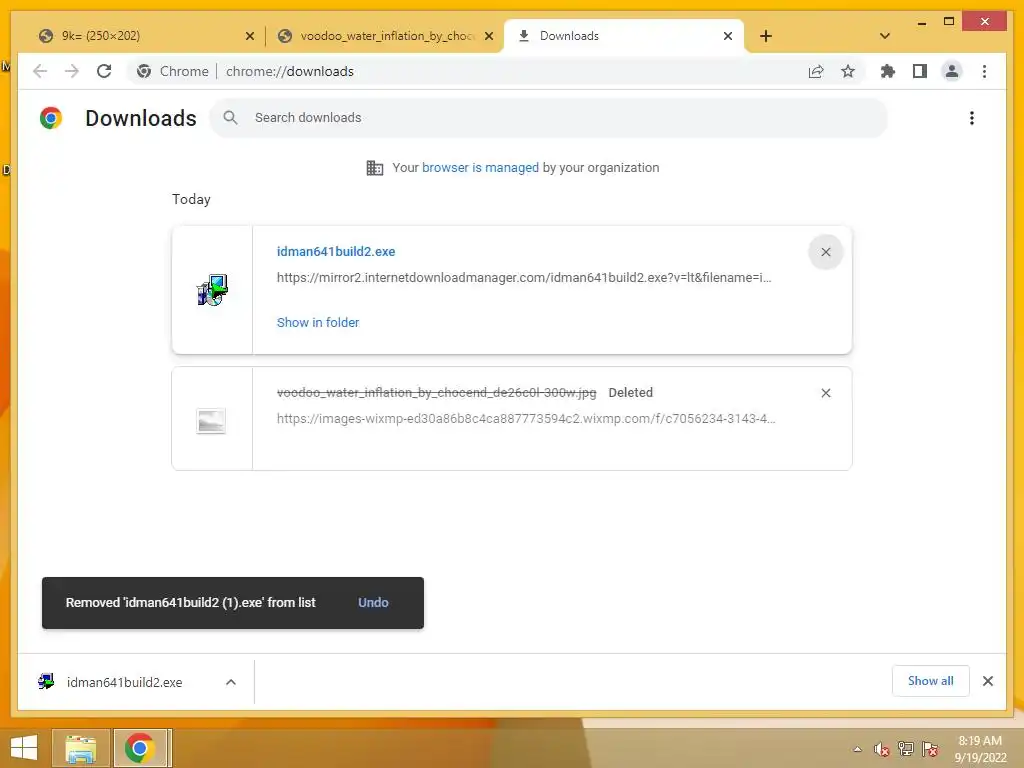
Task: Select the Downloads tab
Action: point(624,36)
